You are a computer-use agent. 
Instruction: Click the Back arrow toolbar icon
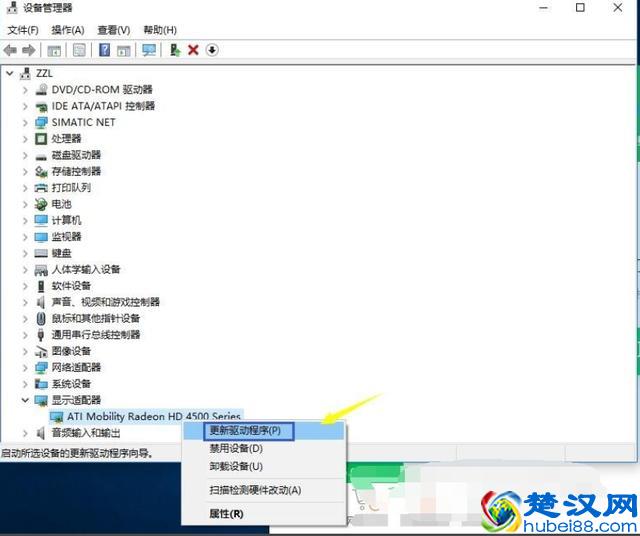[x=10, y=50]
